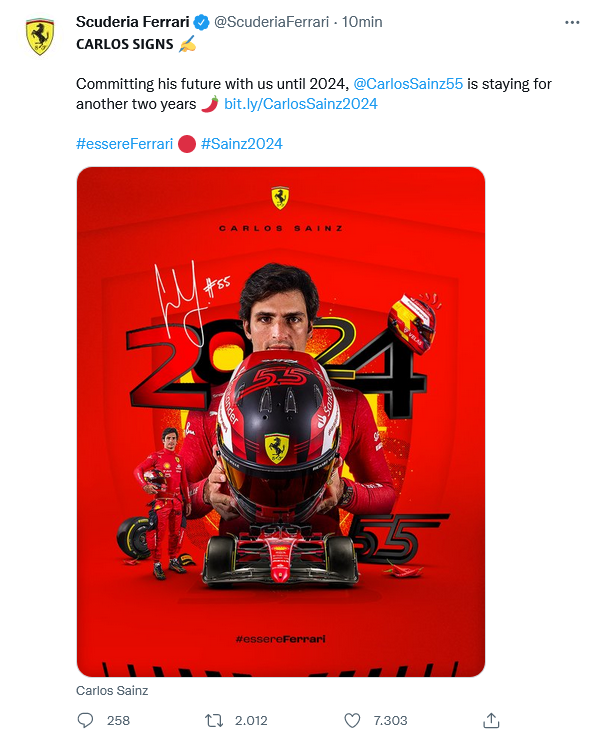Screen dimensions: 598x742
Task: Click the #Sainz2024 hashtag
Action: (242, 143)
